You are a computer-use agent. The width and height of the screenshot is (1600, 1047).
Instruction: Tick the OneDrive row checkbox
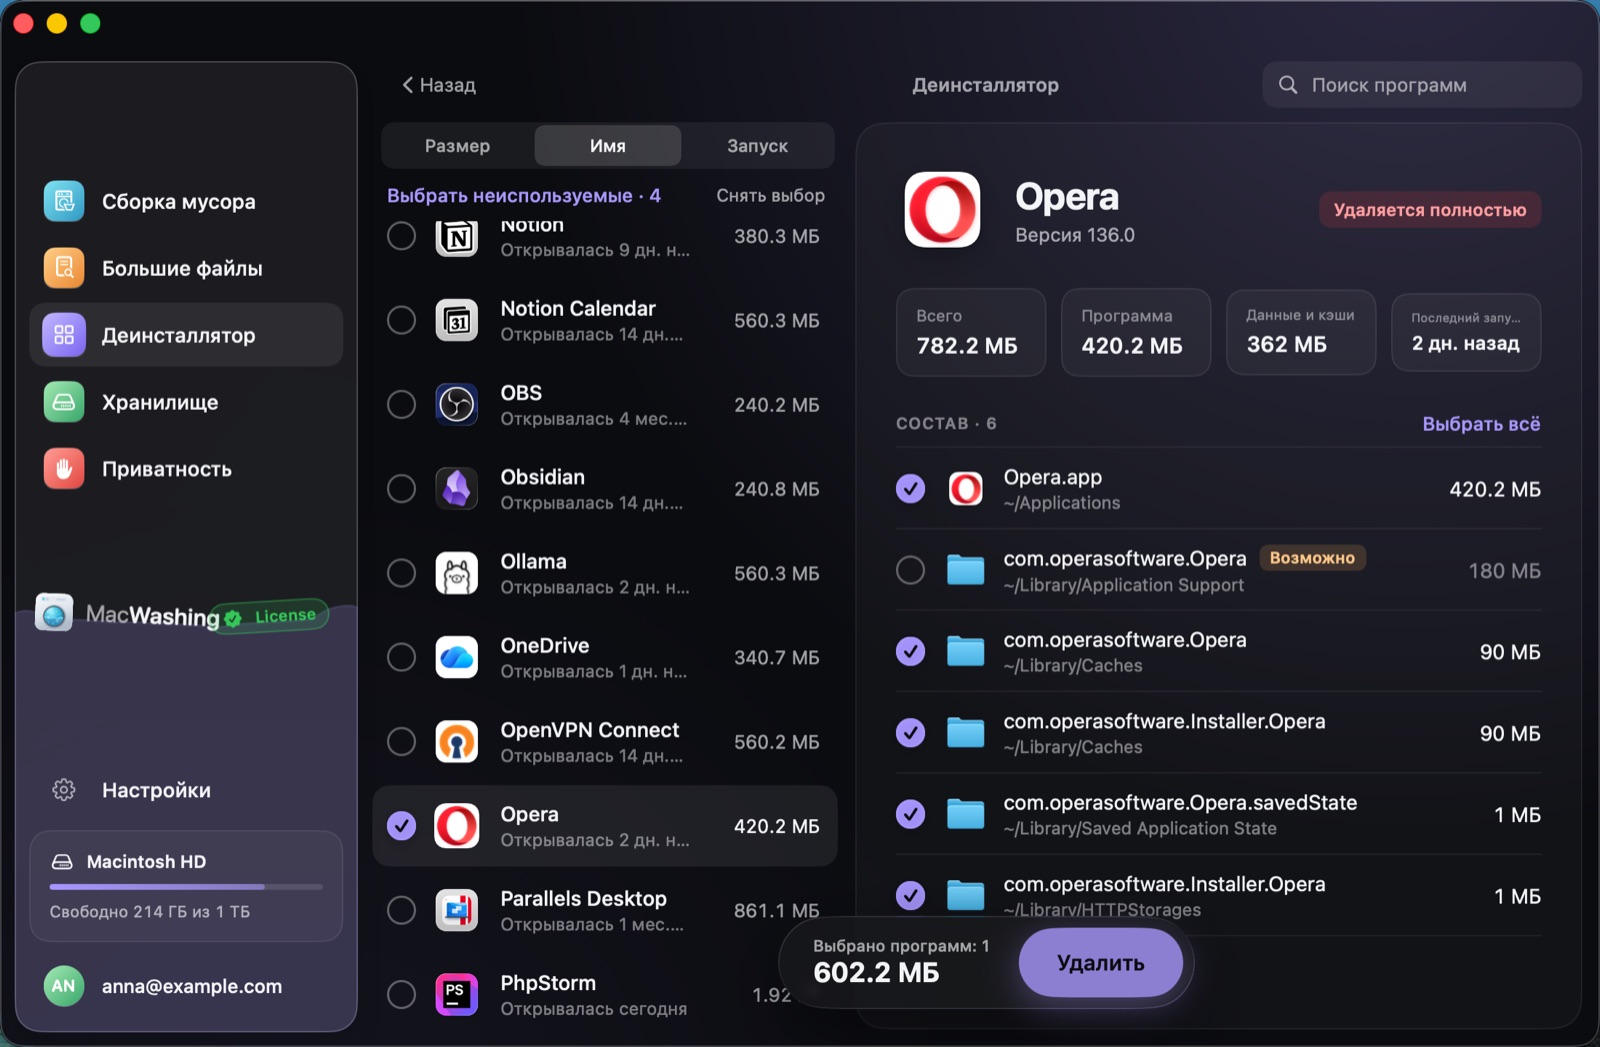tap(401, 657)
